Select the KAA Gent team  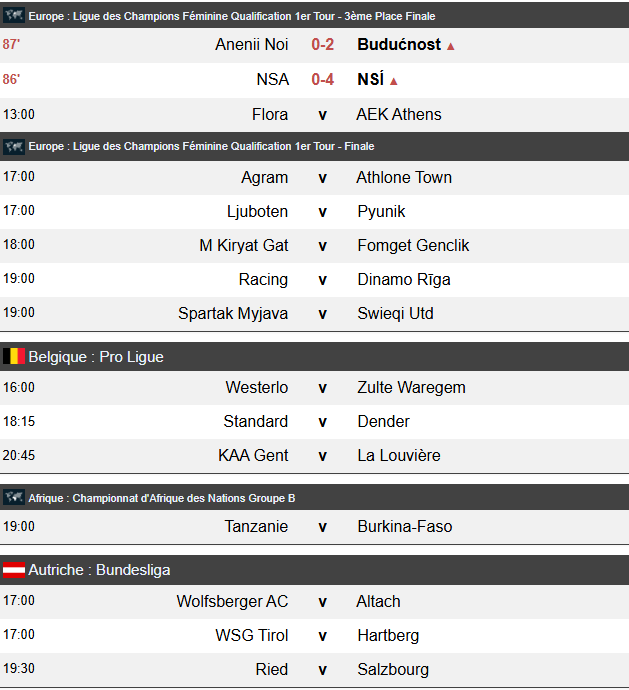253,456
